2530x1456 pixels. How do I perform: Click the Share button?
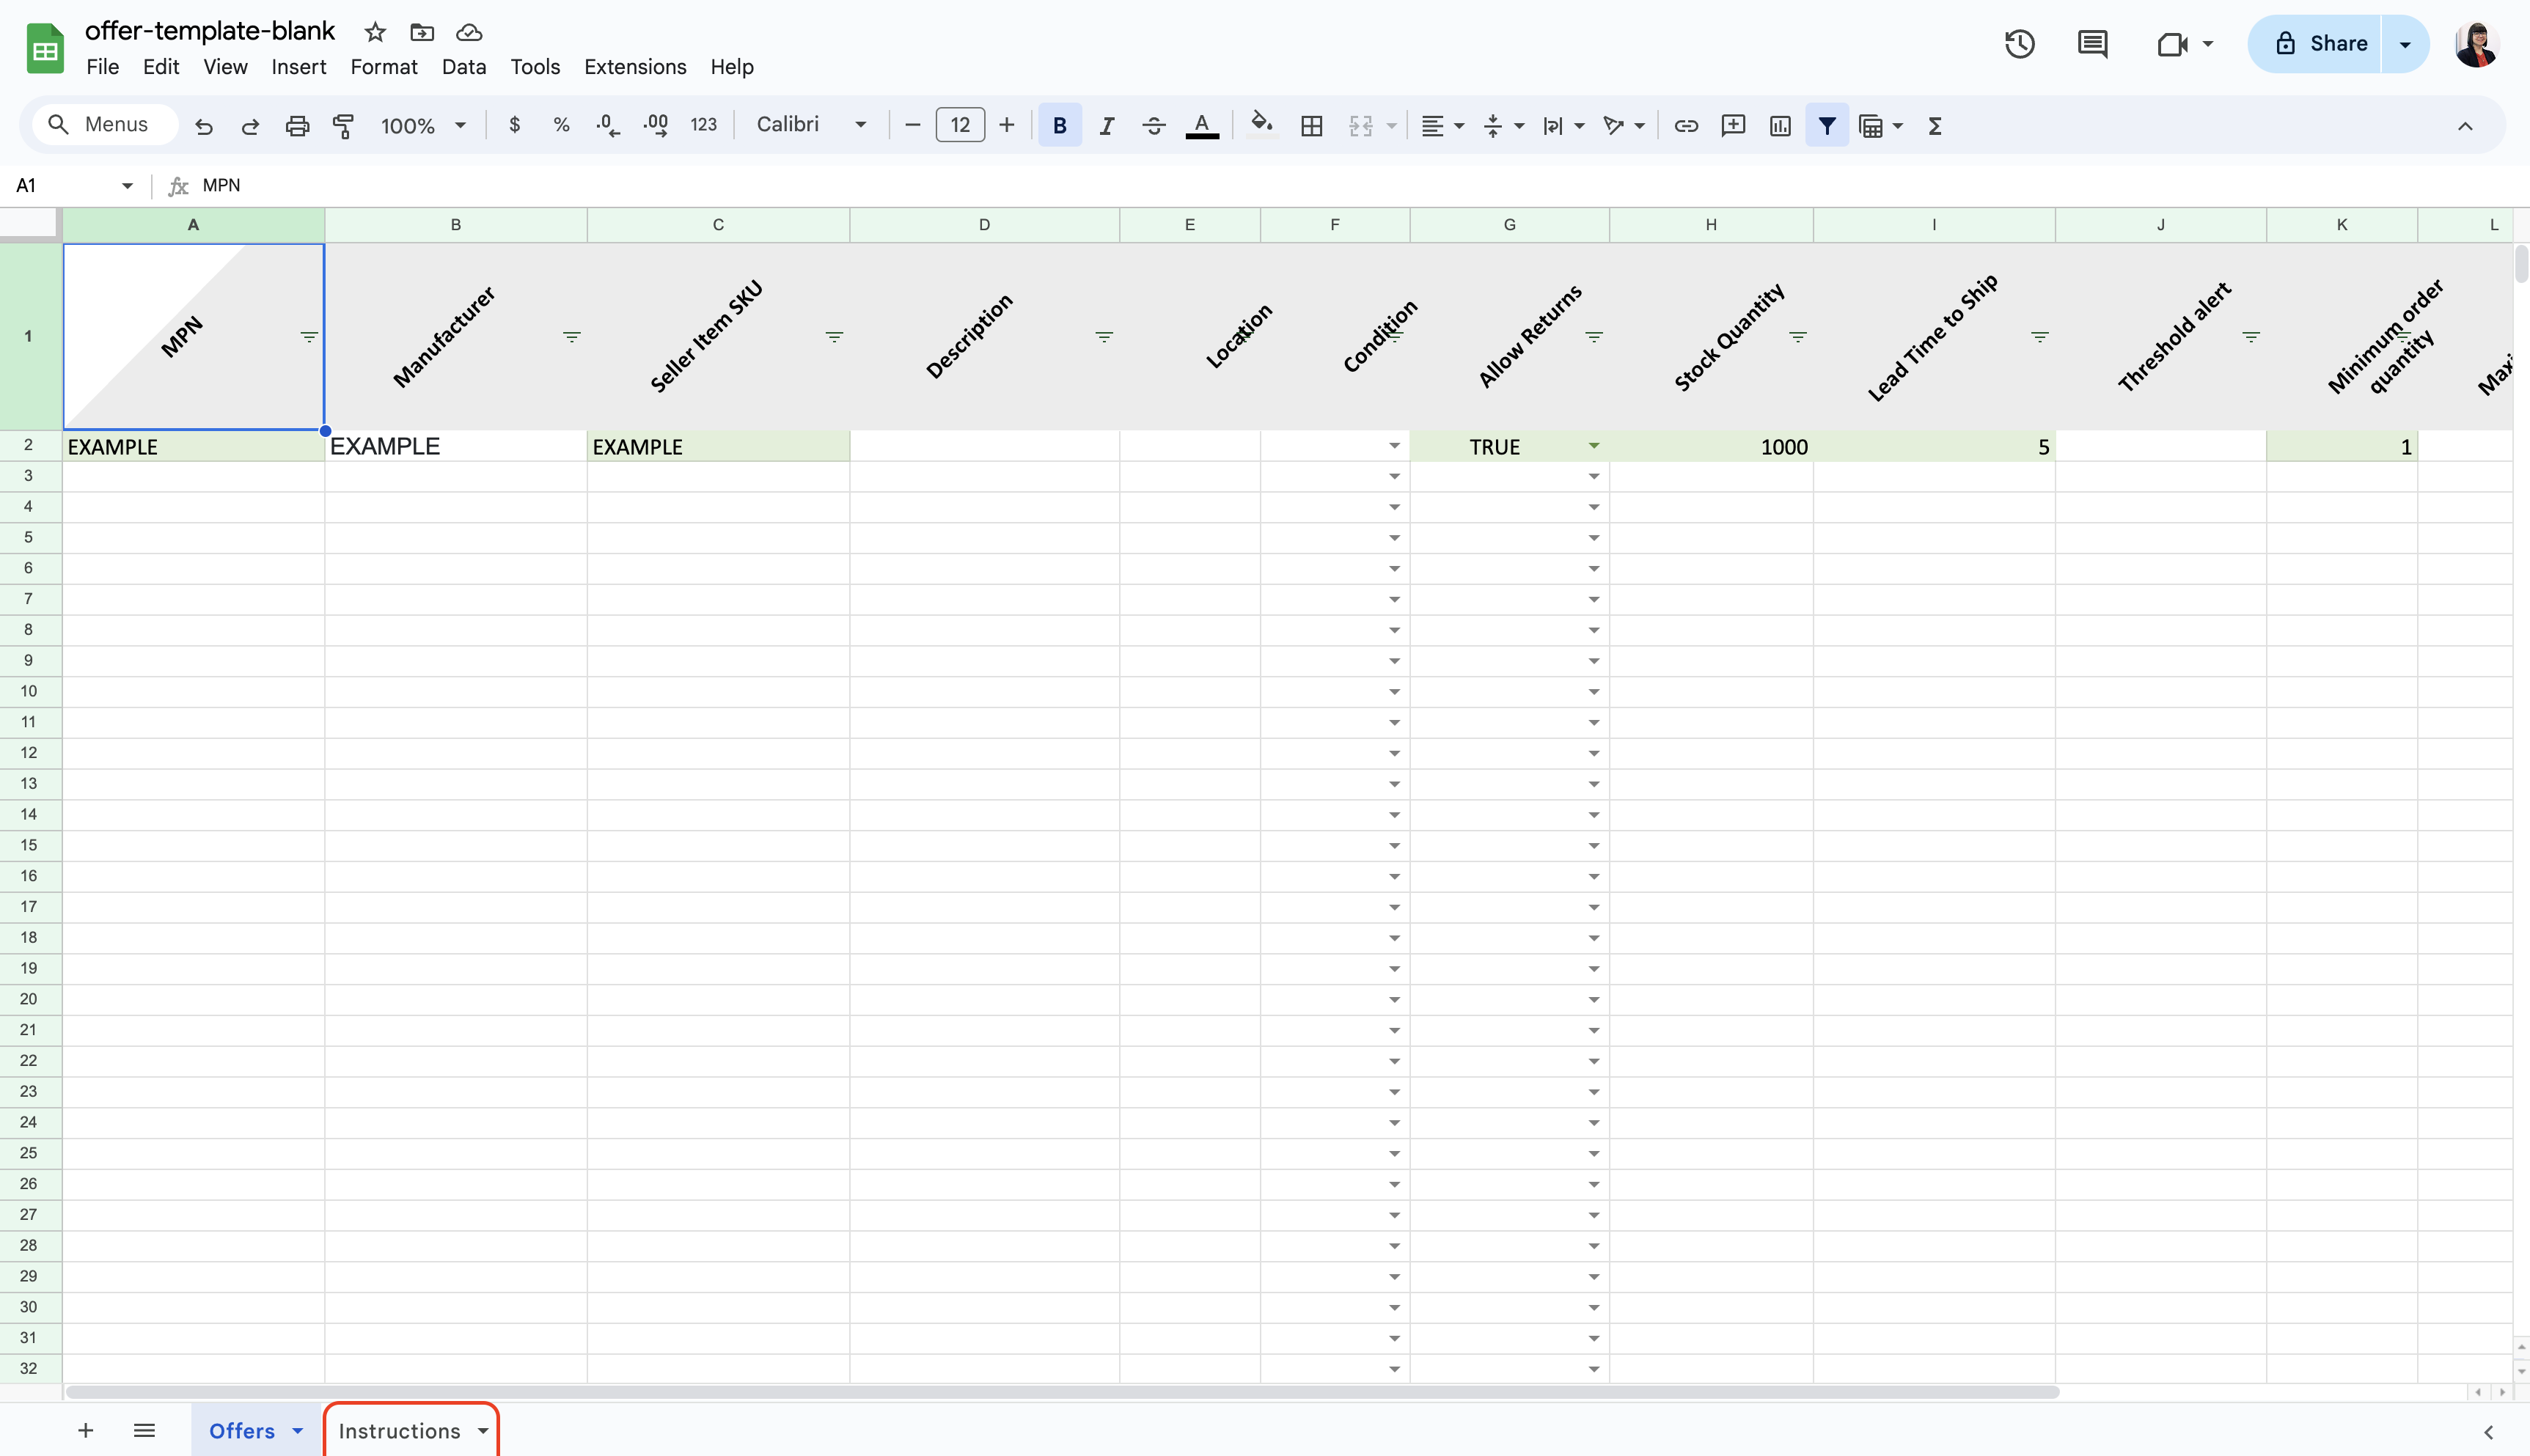(x=2320, y=44)
